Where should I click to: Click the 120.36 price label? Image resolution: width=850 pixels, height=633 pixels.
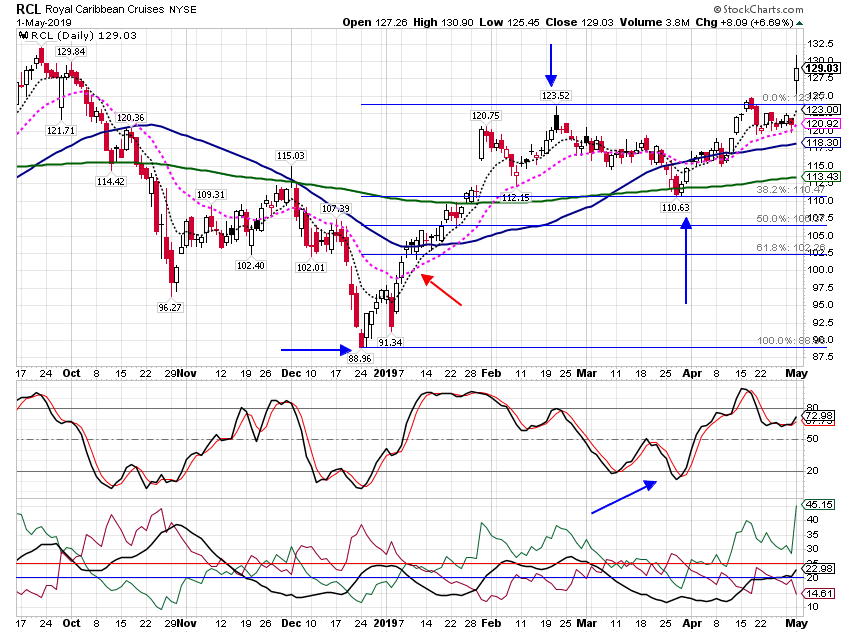(x=131, y=118)
